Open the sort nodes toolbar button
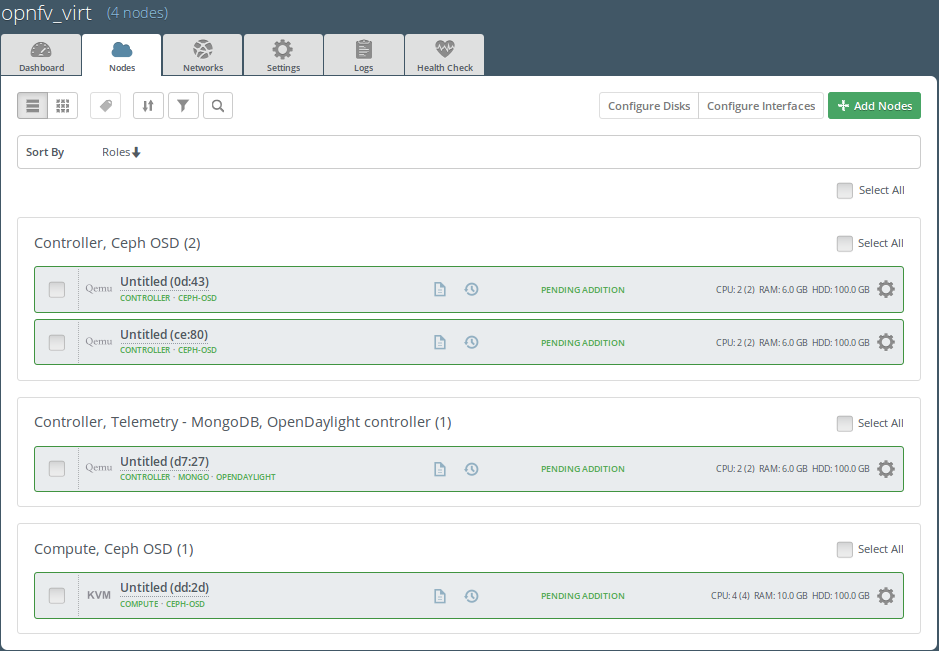Image resolution: width=939 pixels, height=651 pixels. coord(148,106)
